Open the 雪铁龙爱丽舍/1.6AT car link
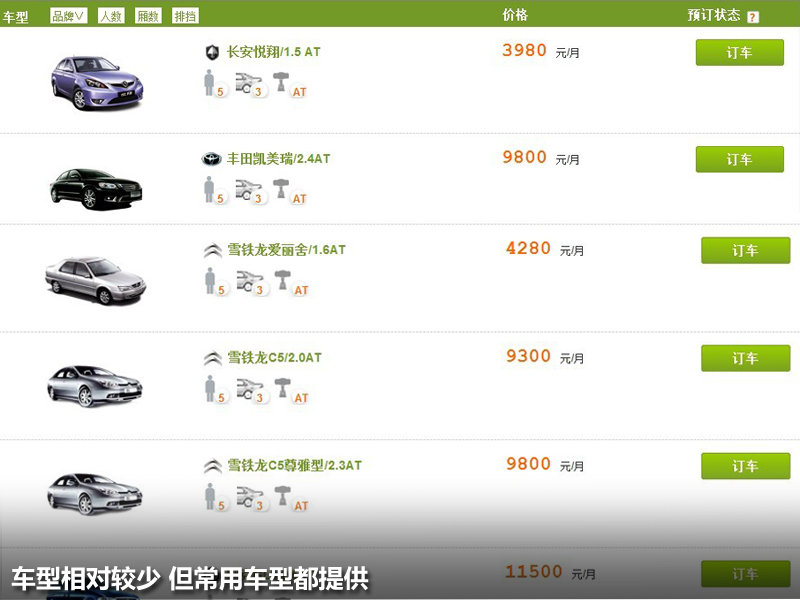 287,249
